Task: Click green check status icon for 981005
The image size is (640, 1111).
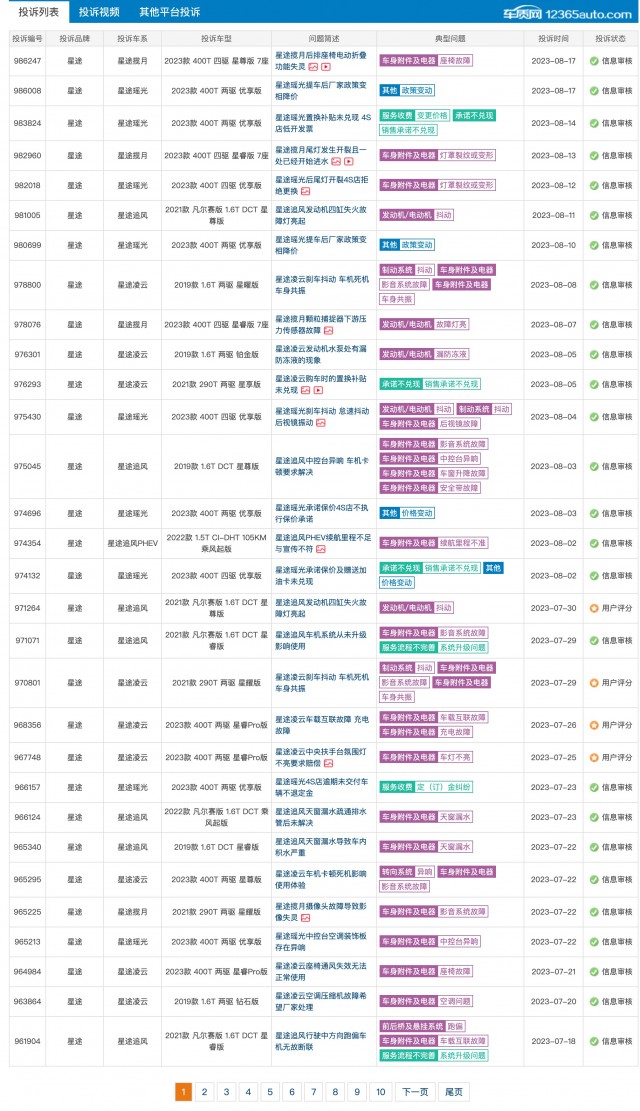Action: 594,215
